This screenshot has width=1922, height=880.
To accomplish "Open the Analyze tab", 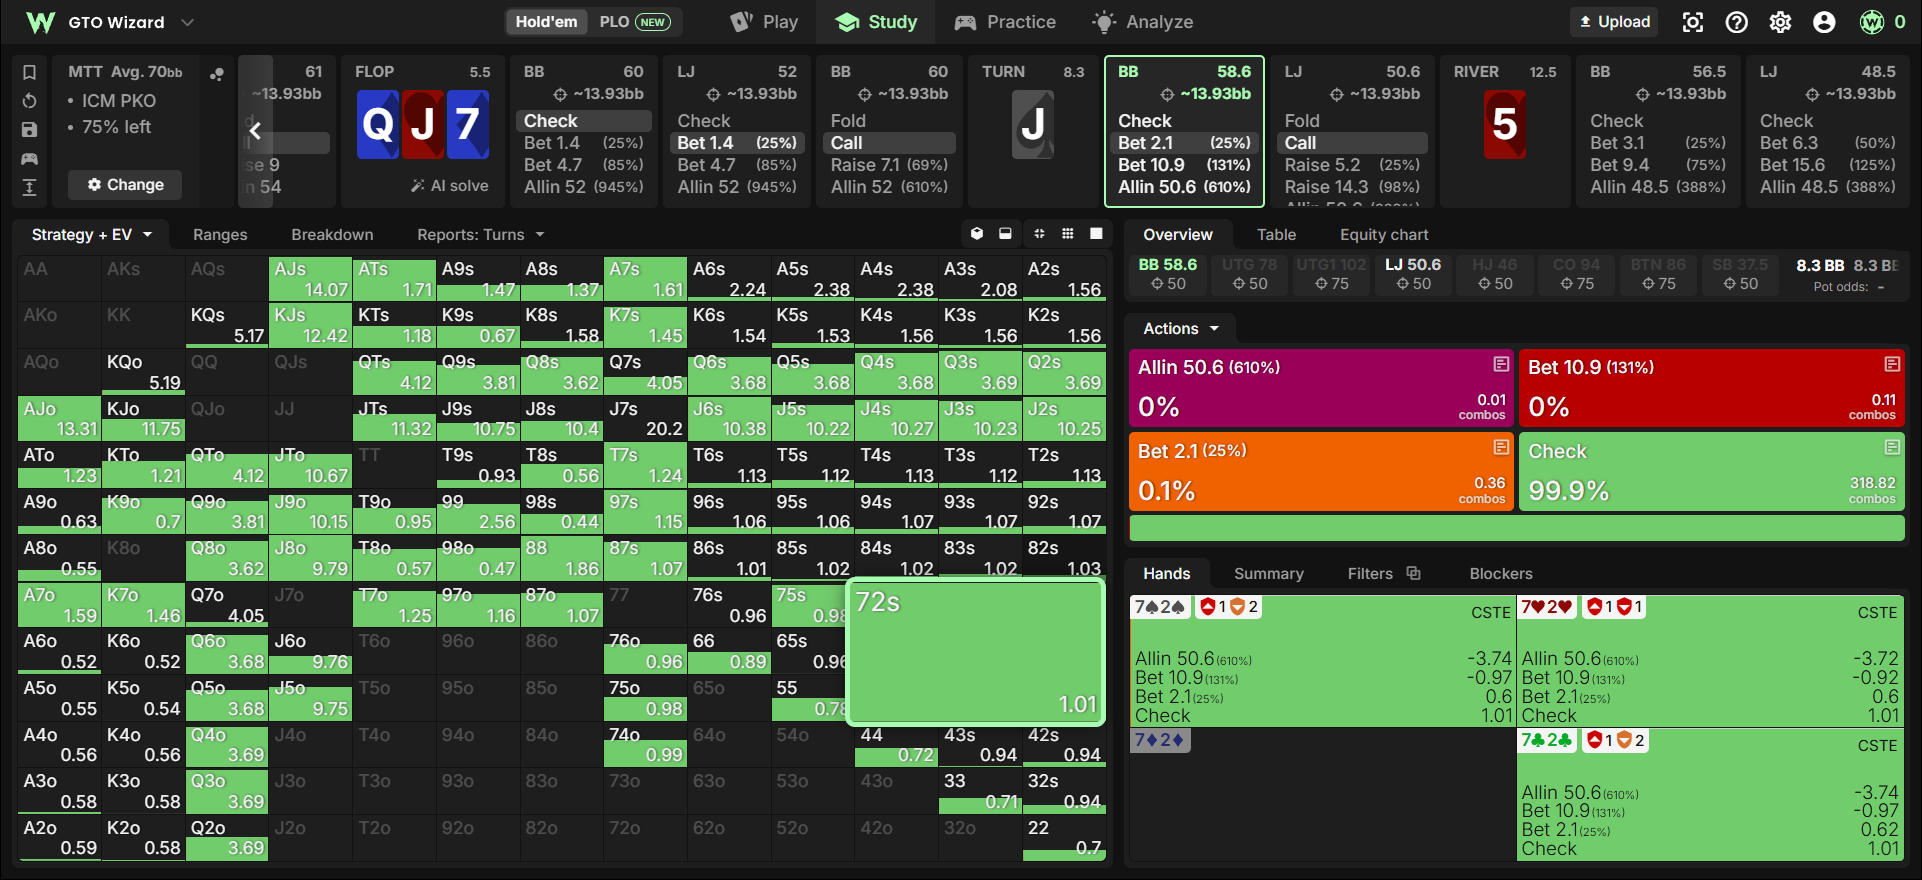I will [1143, 22].
